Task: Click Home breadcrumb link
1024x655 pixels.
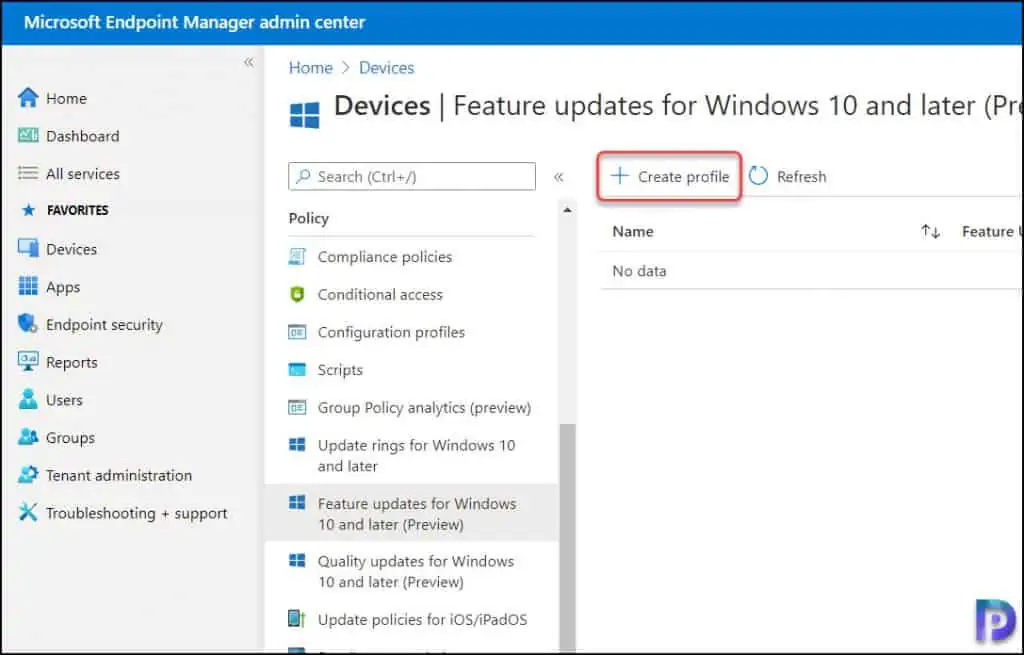Action: tap(311, 68)
